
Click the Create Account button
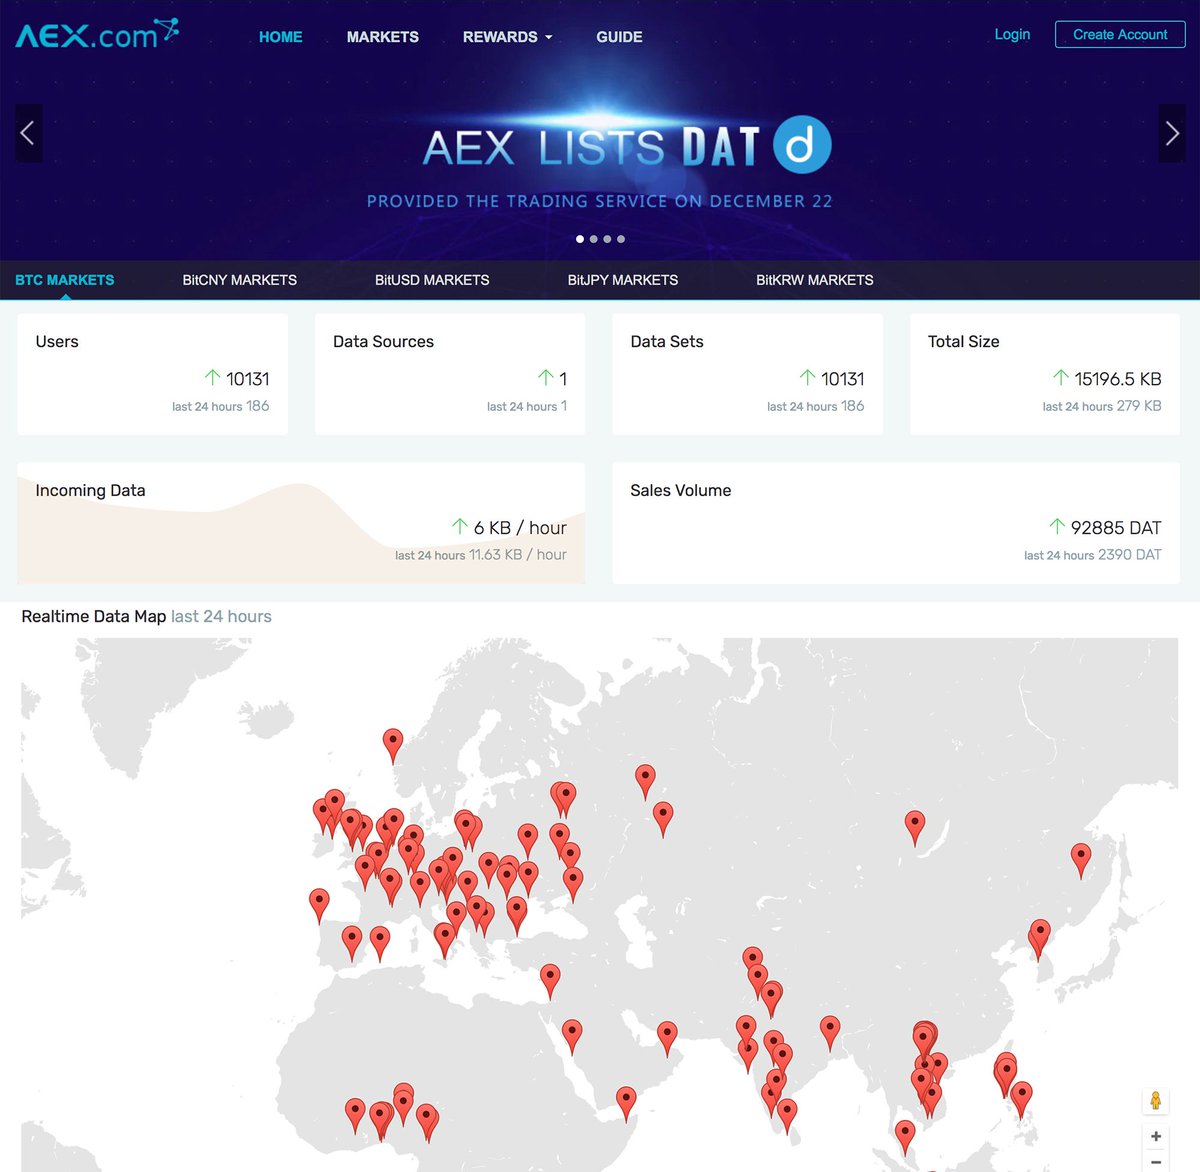(x=1120, y=34)
